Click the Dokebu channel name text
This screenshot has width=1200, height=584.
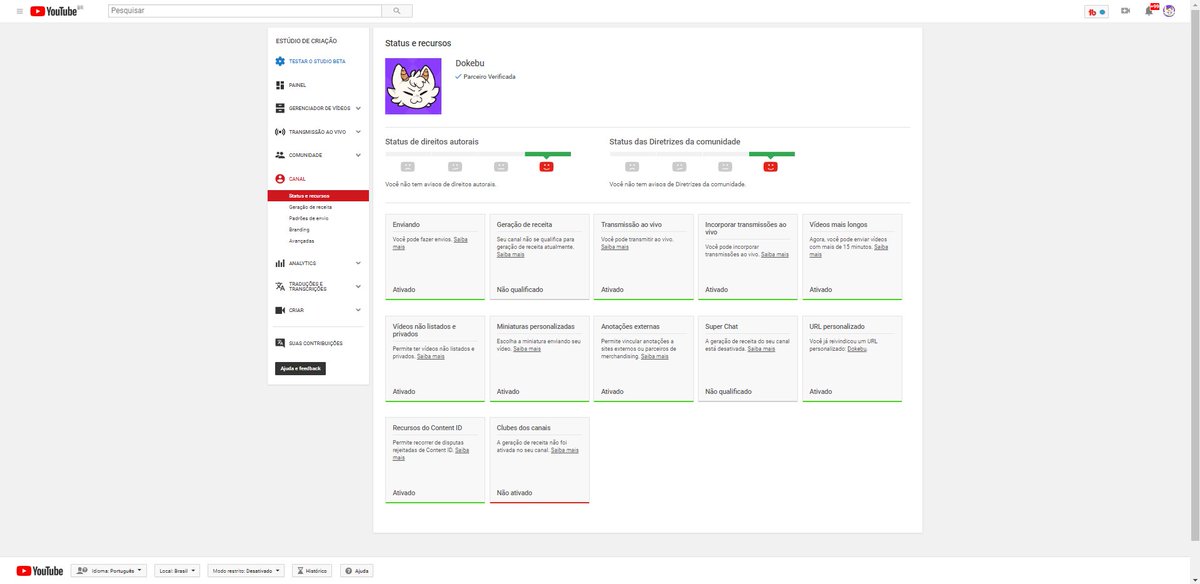coord(469,64)
